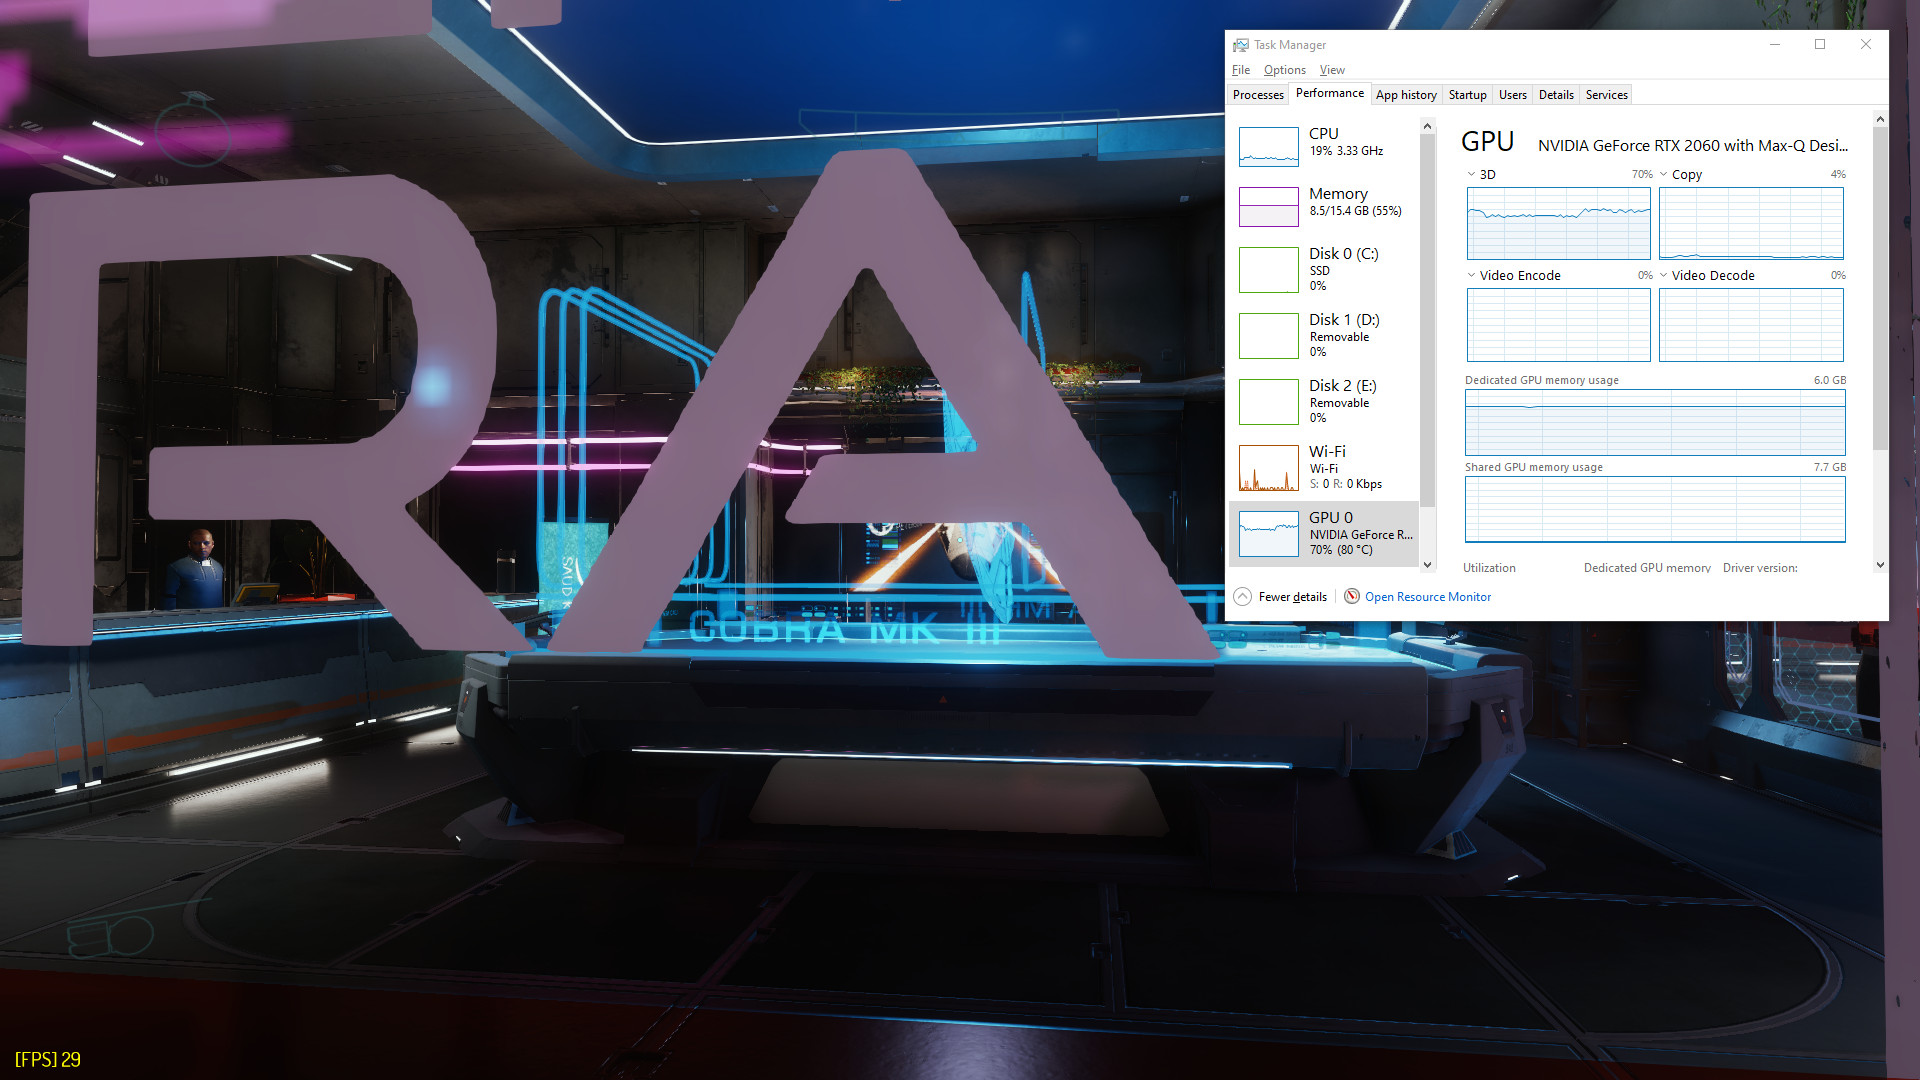
Task: Select the Performance tab
Action: (x=1329, y=93)
